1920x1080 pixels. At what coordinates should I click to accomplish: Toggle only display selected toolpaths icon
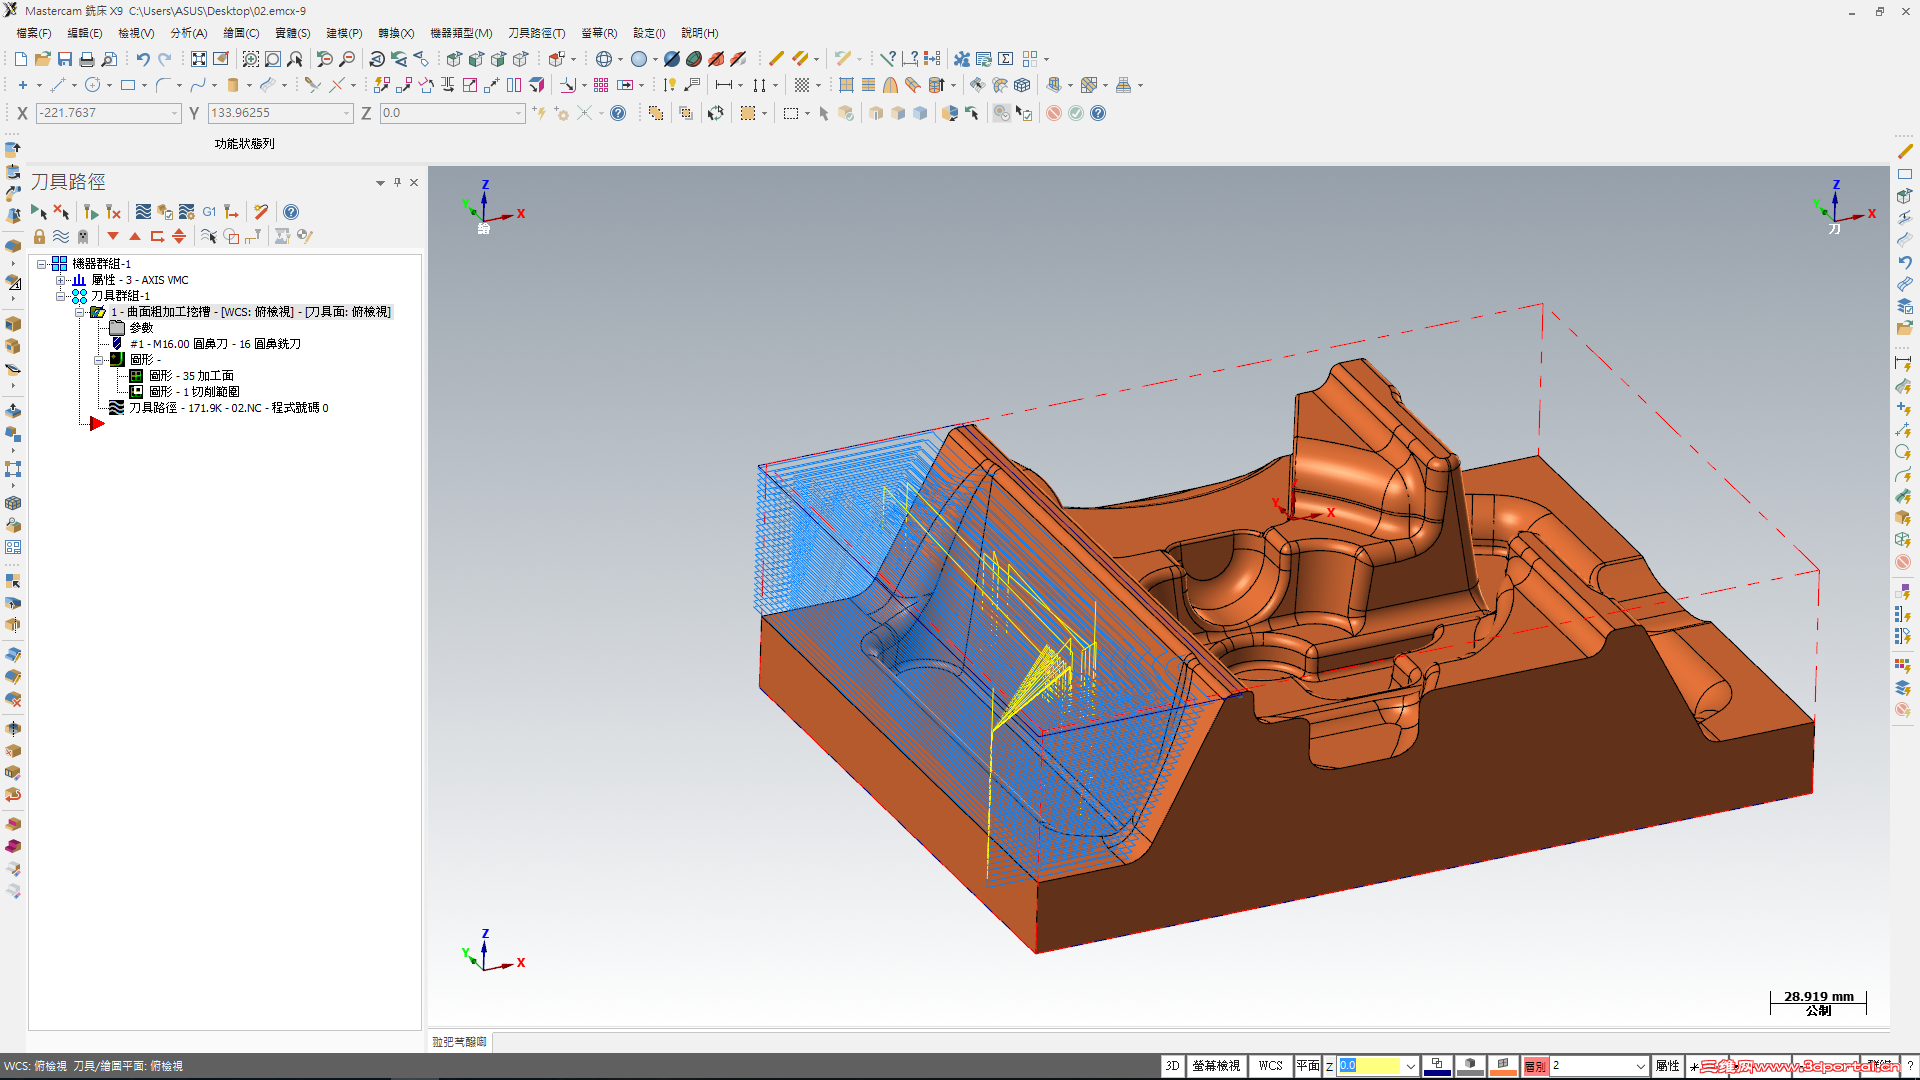209,237
